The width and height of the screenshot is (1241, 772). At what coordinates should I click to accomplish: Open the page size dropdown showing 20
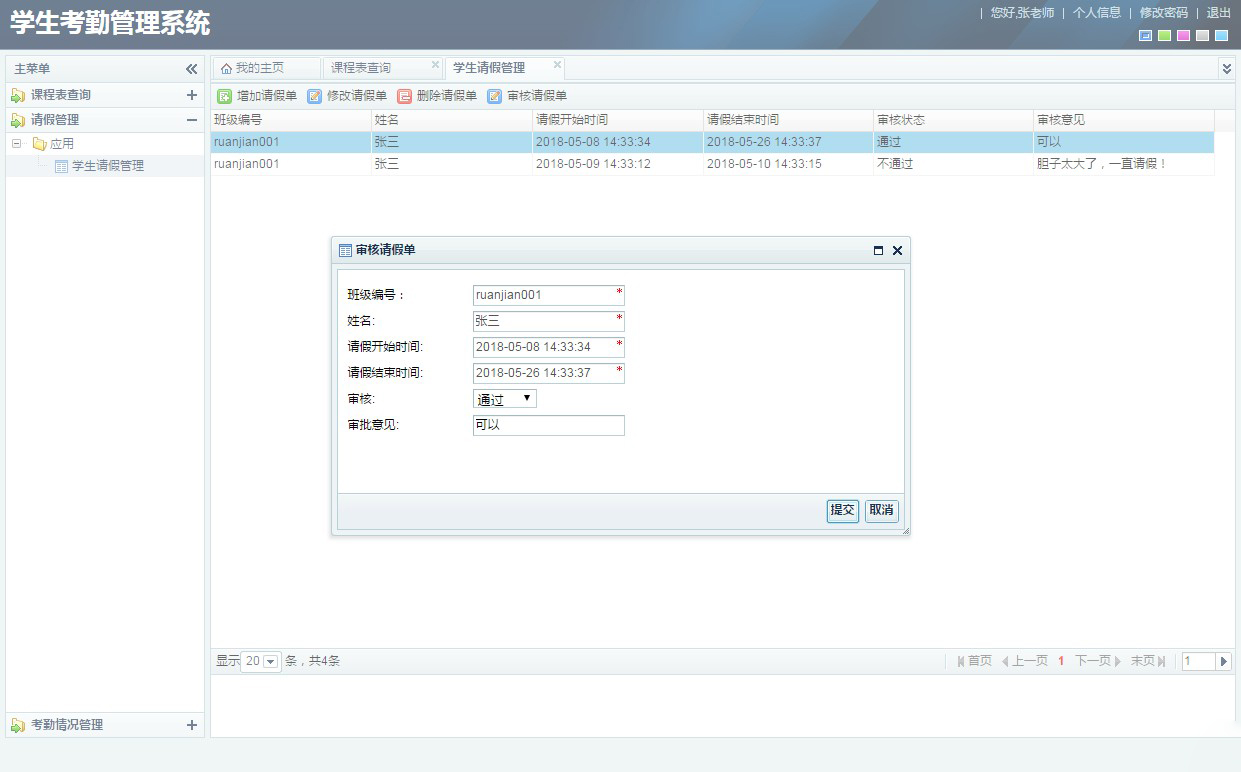click(270, 662)
